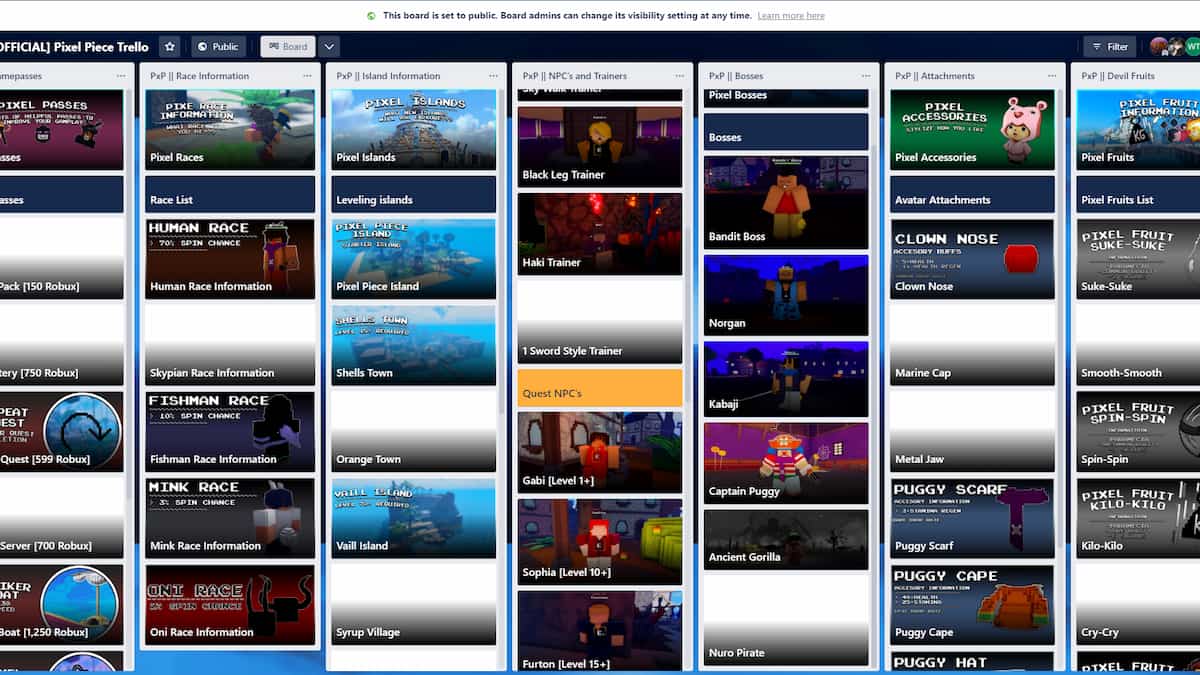This screenshot has height=675, width=1200.
Task: Click the WT member avatar
Action: point(1191,46)
